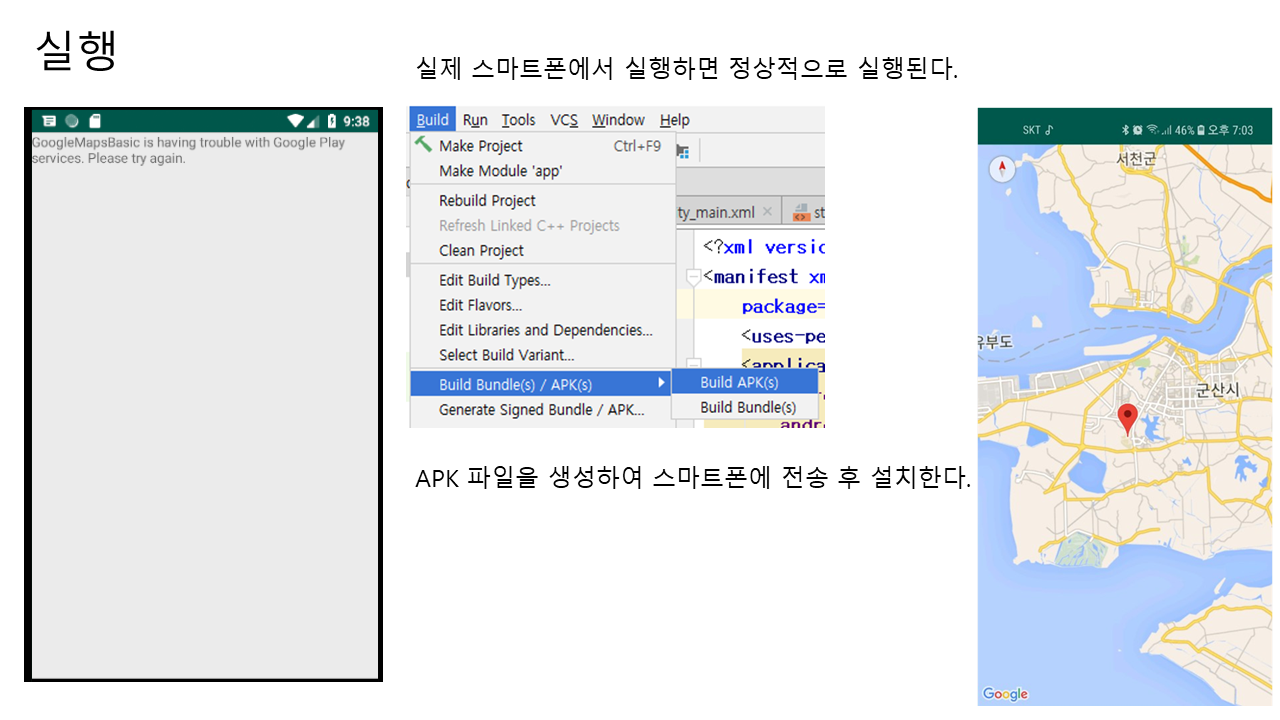The image size is (1280, 720).
Task: Expand Build Bundle(s) / APK(s) submenu arrow
Action: [x=661, y=384]
